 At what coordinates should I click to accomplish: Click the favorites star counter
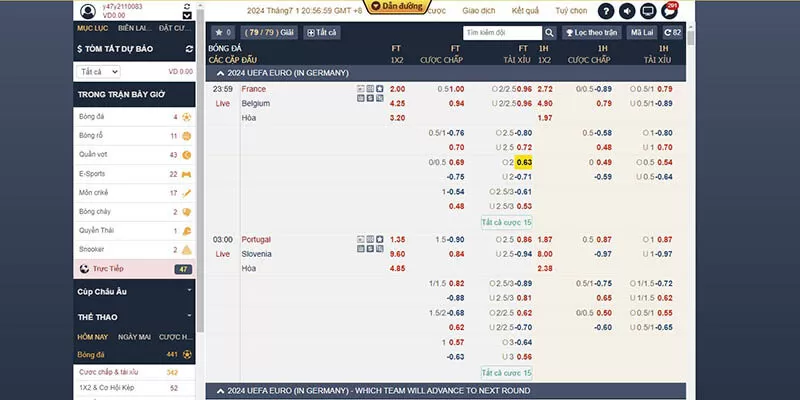pos(223,33)
